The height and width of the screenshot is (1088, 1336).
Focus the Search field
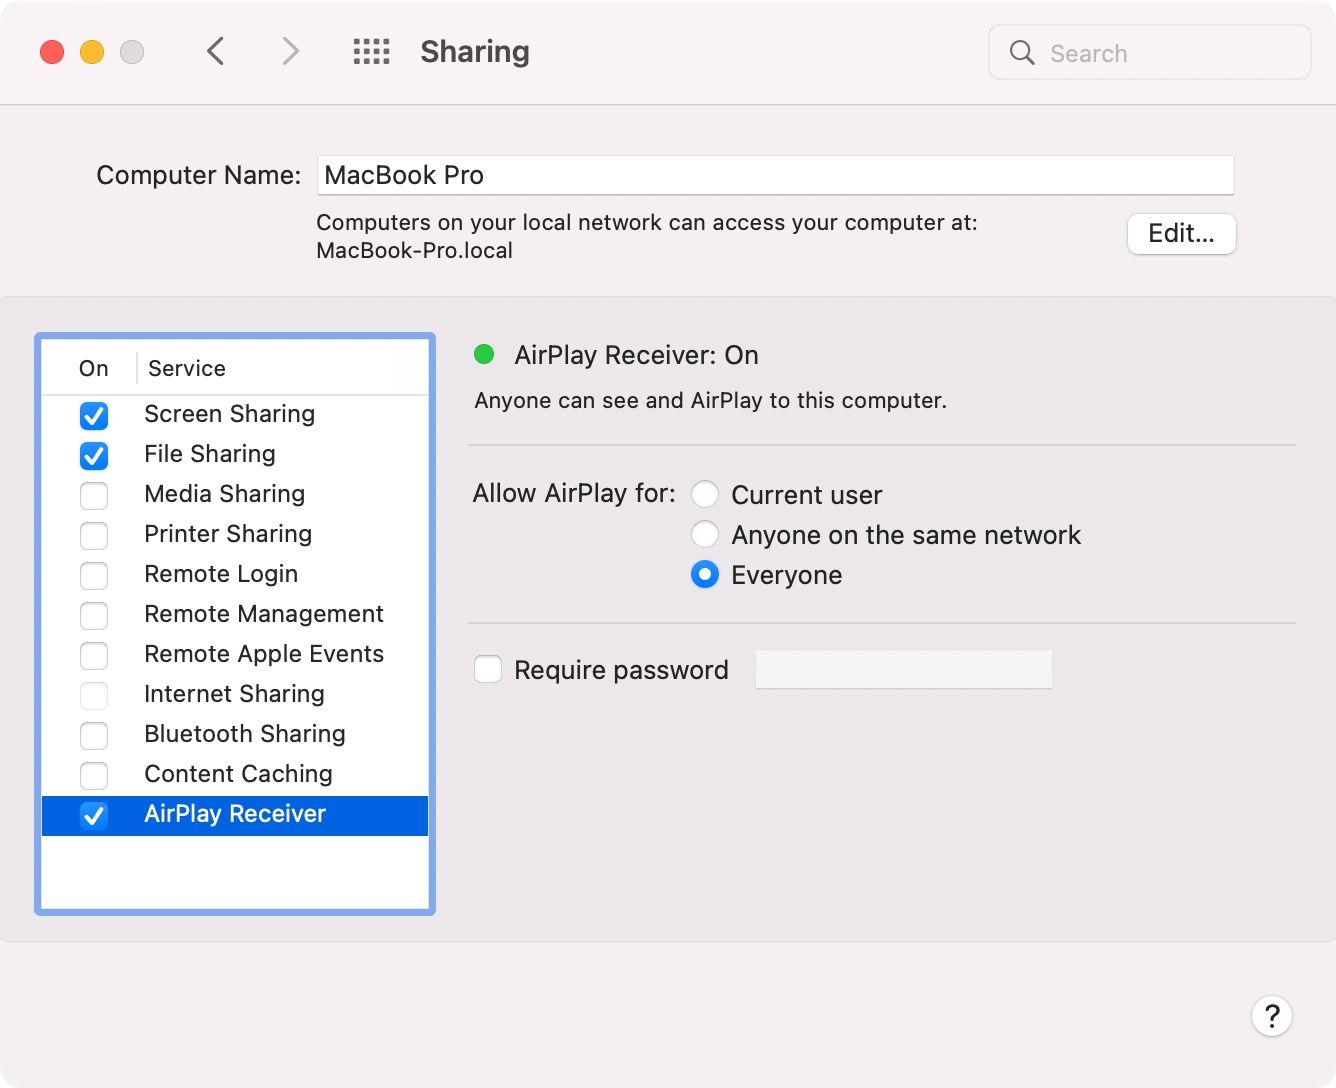tap(1149, 52)
